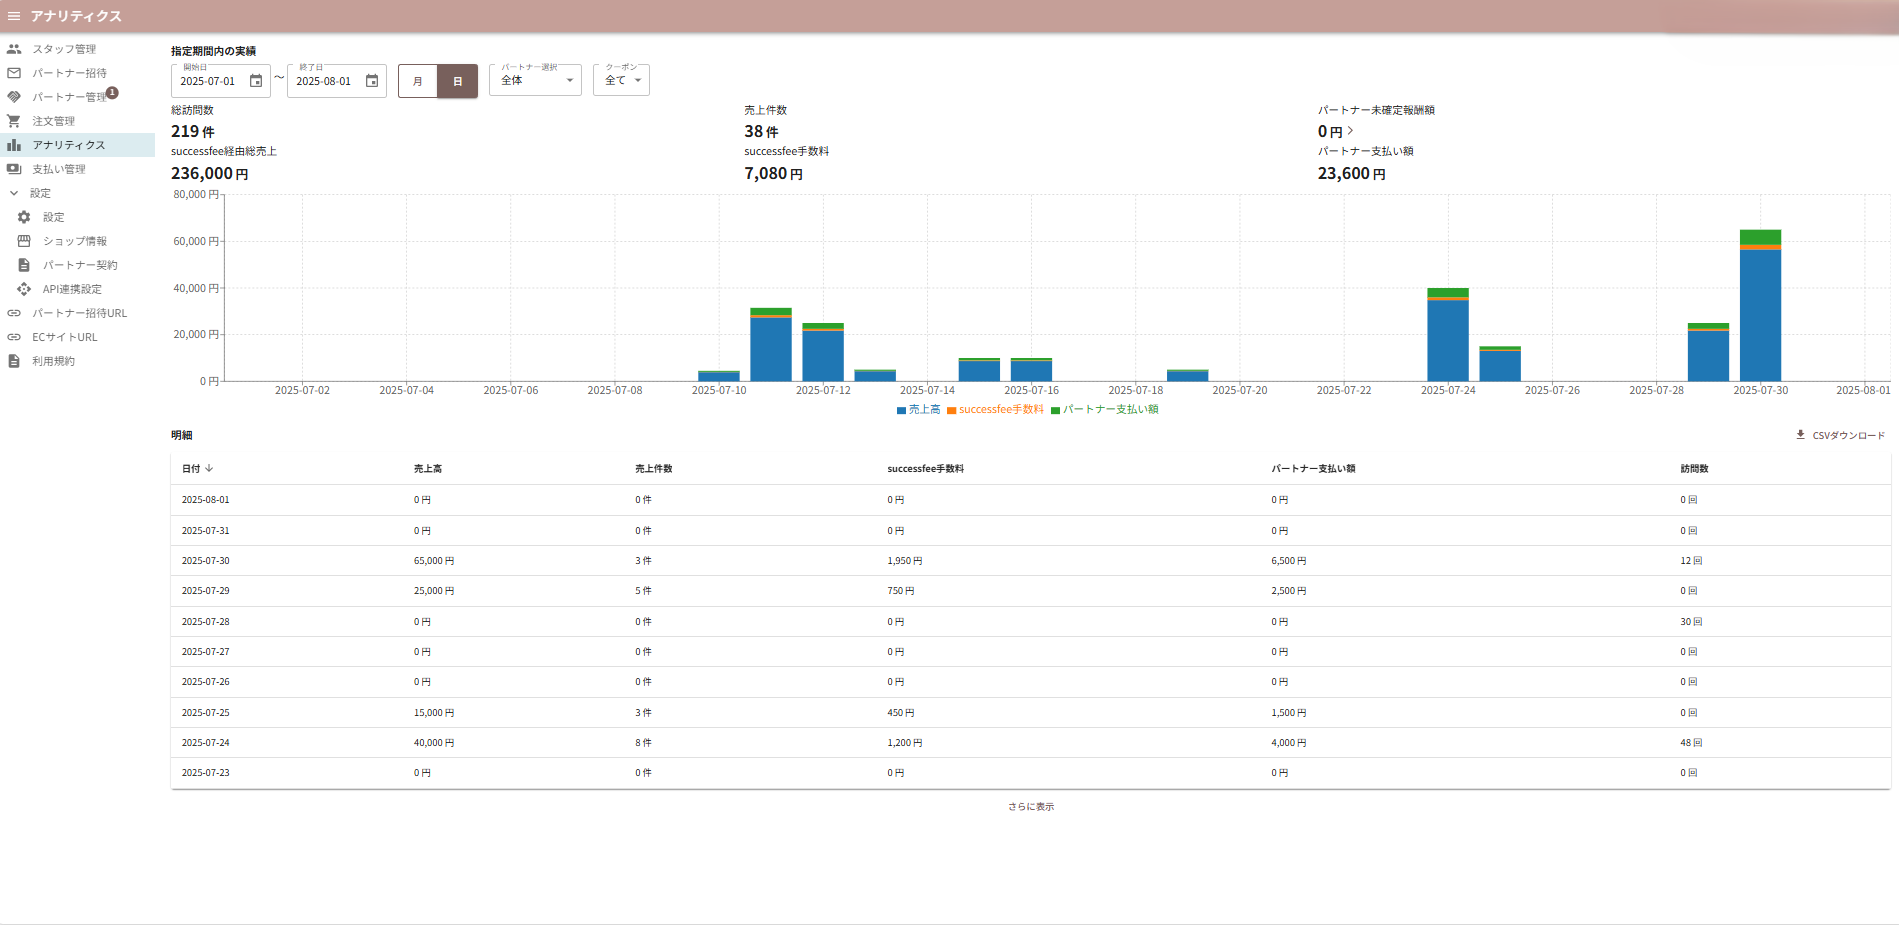Viewport: 1899px width, 925px height.
Task: Open the クーポン dropdown
Action: (621, 80)
